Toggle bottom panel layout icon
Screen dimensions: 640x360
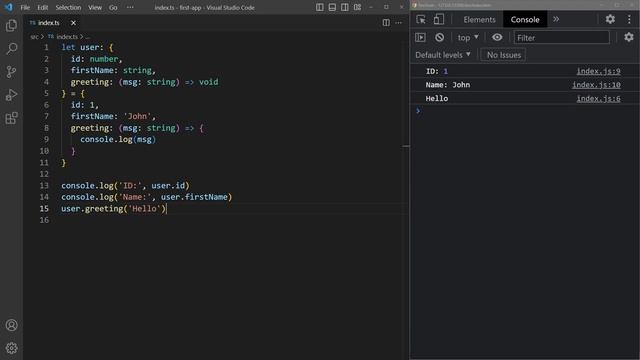332,7
